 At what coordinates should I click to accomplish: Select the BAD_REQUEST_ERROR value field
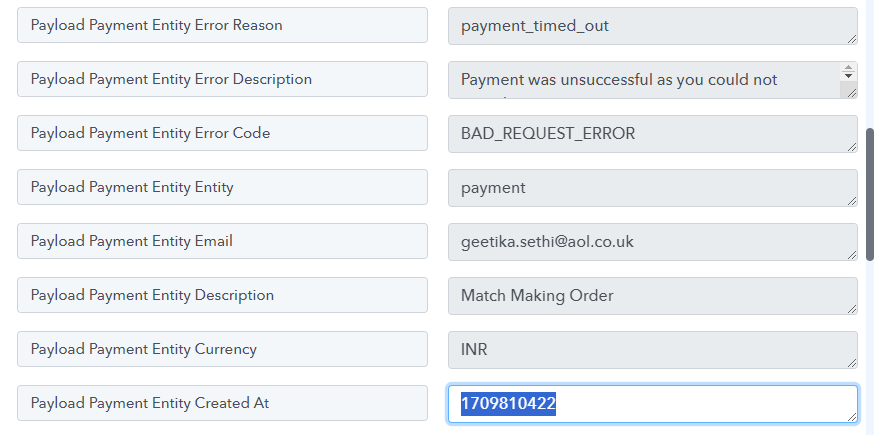(x=653, y=134)
